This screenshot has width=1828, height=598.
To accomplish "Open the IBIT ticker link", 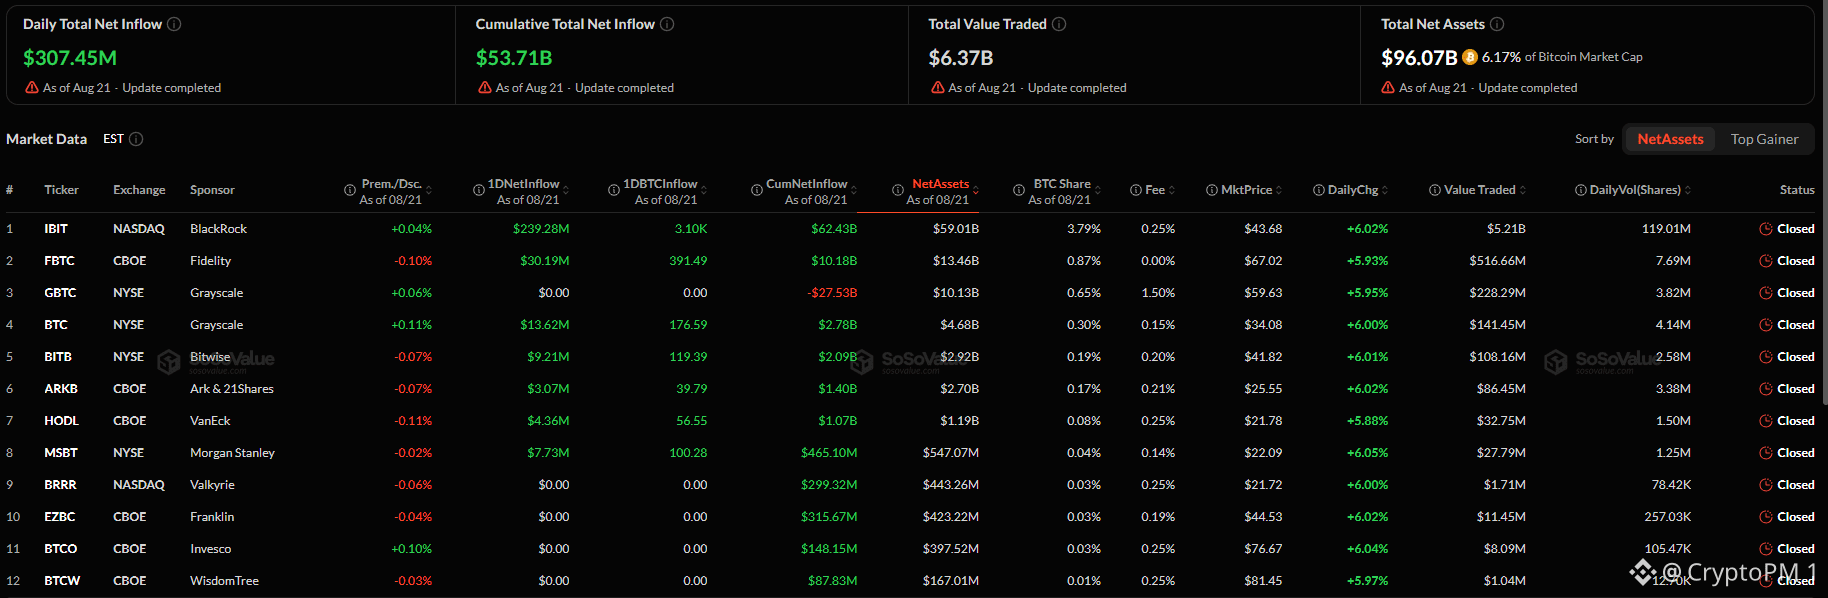I will click(x=56, y=229).
